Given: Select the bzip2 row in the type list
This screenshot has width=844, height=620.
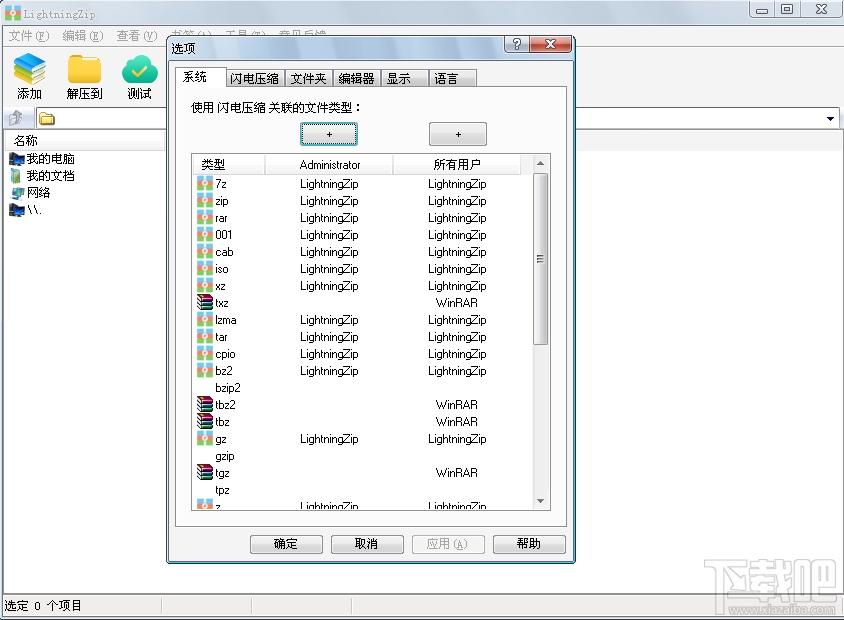Looking at the screenshot, I should pos(363,388).
